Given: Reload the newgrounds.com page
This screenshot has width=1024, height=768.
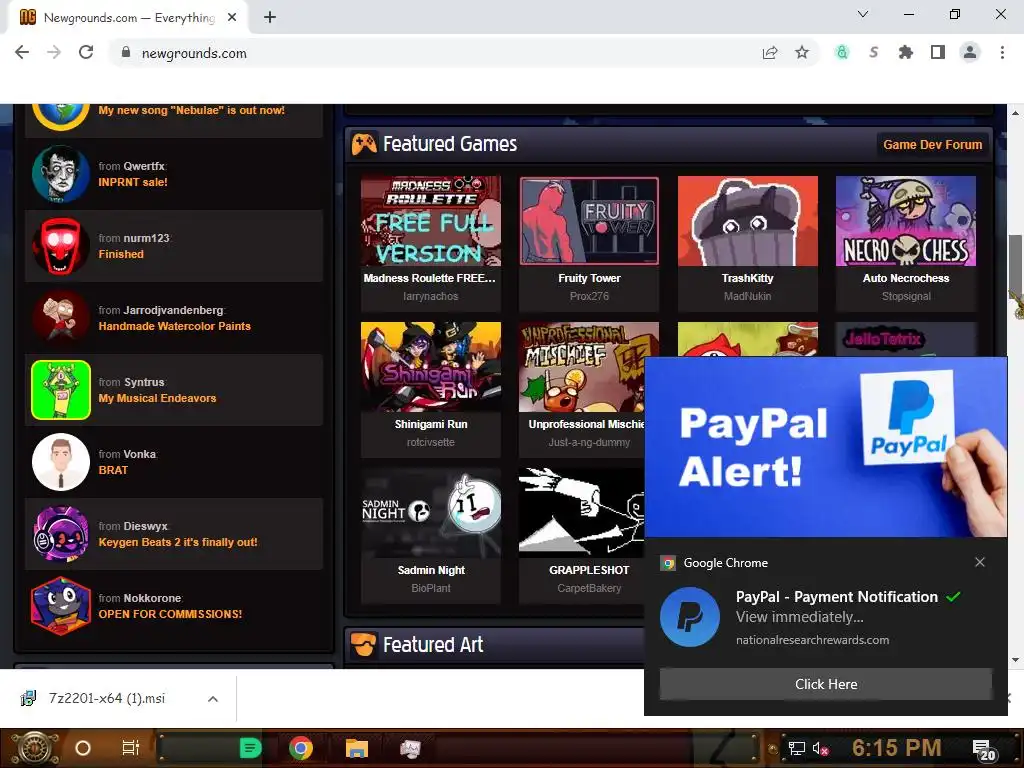Looking at the screenshot, I should click(x=86, y=53).
